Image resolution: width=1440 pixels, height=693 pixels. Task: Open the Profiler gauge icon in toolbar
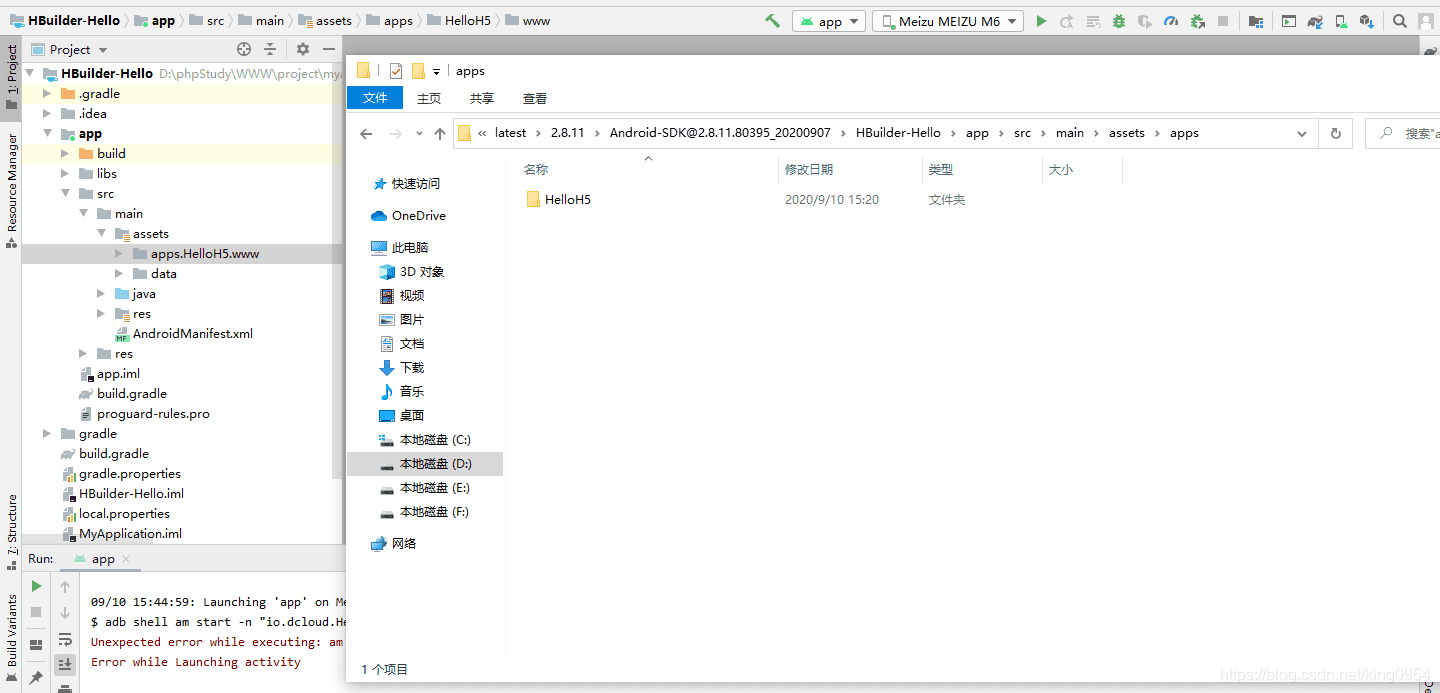(1171, 21)
